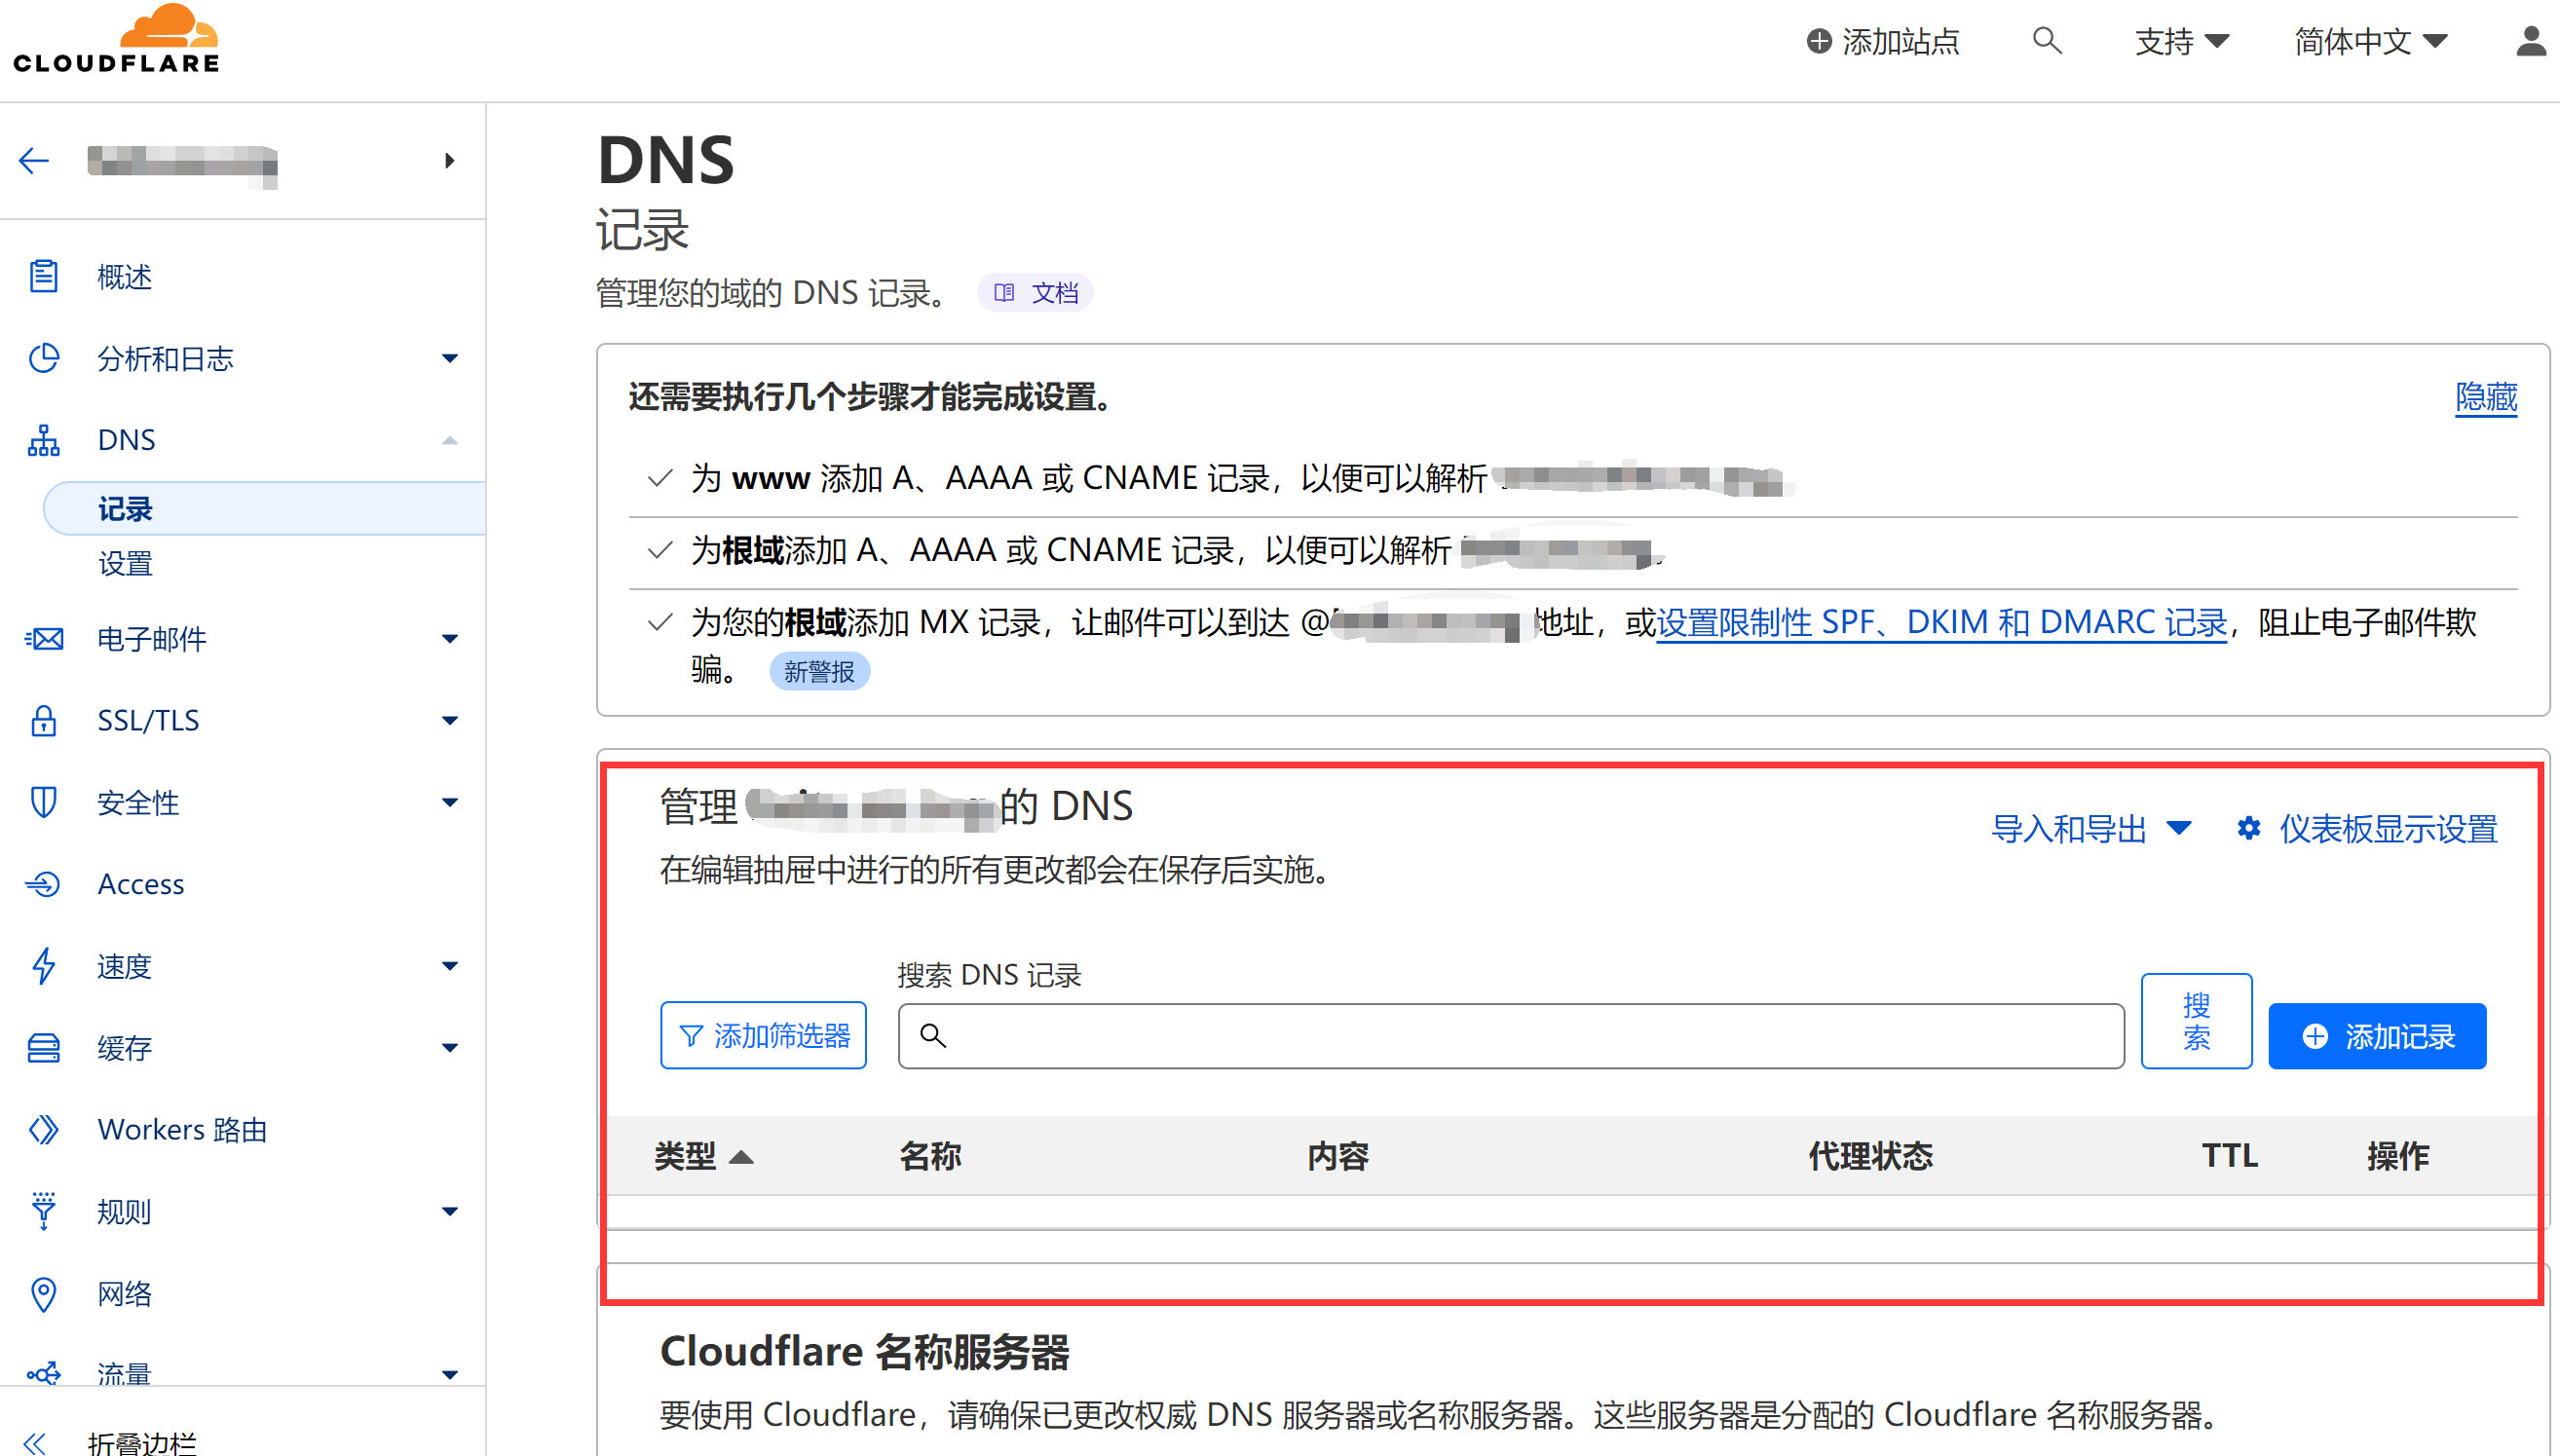Click TTL column header

pyautogui.click(x=2230, y=1156)
